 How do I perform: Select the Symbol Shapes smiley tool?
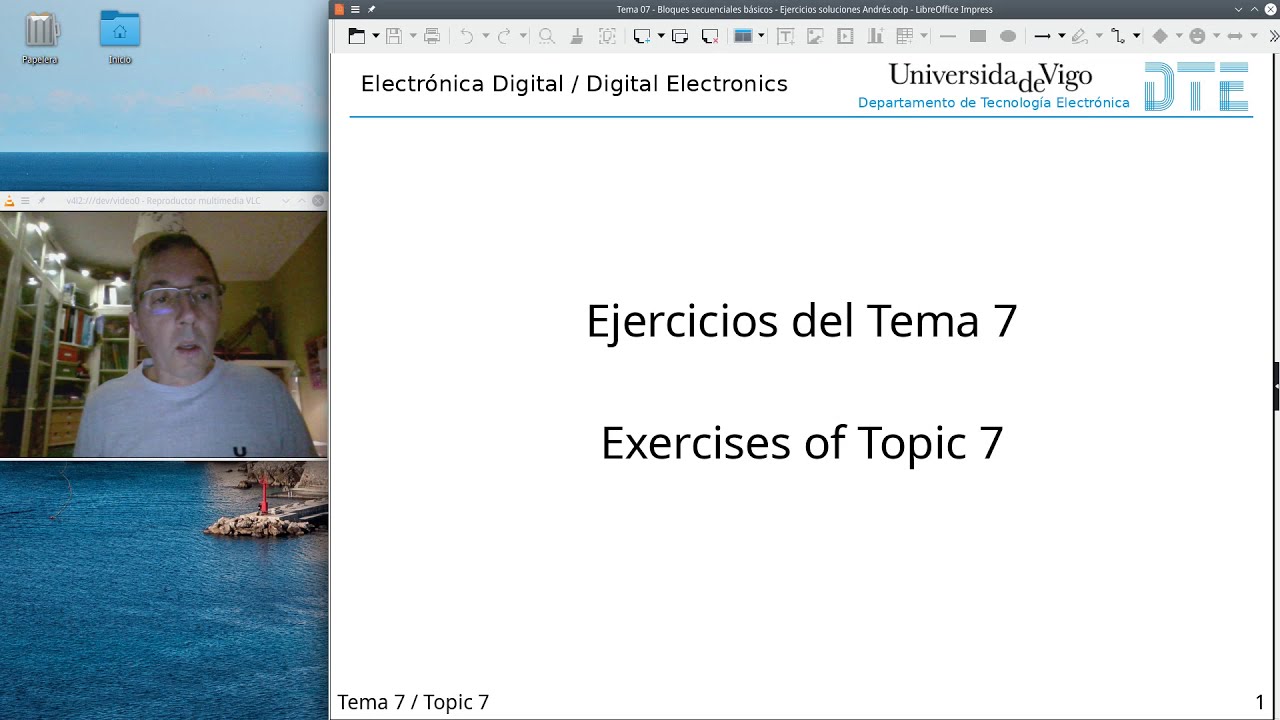[1198, 36]
